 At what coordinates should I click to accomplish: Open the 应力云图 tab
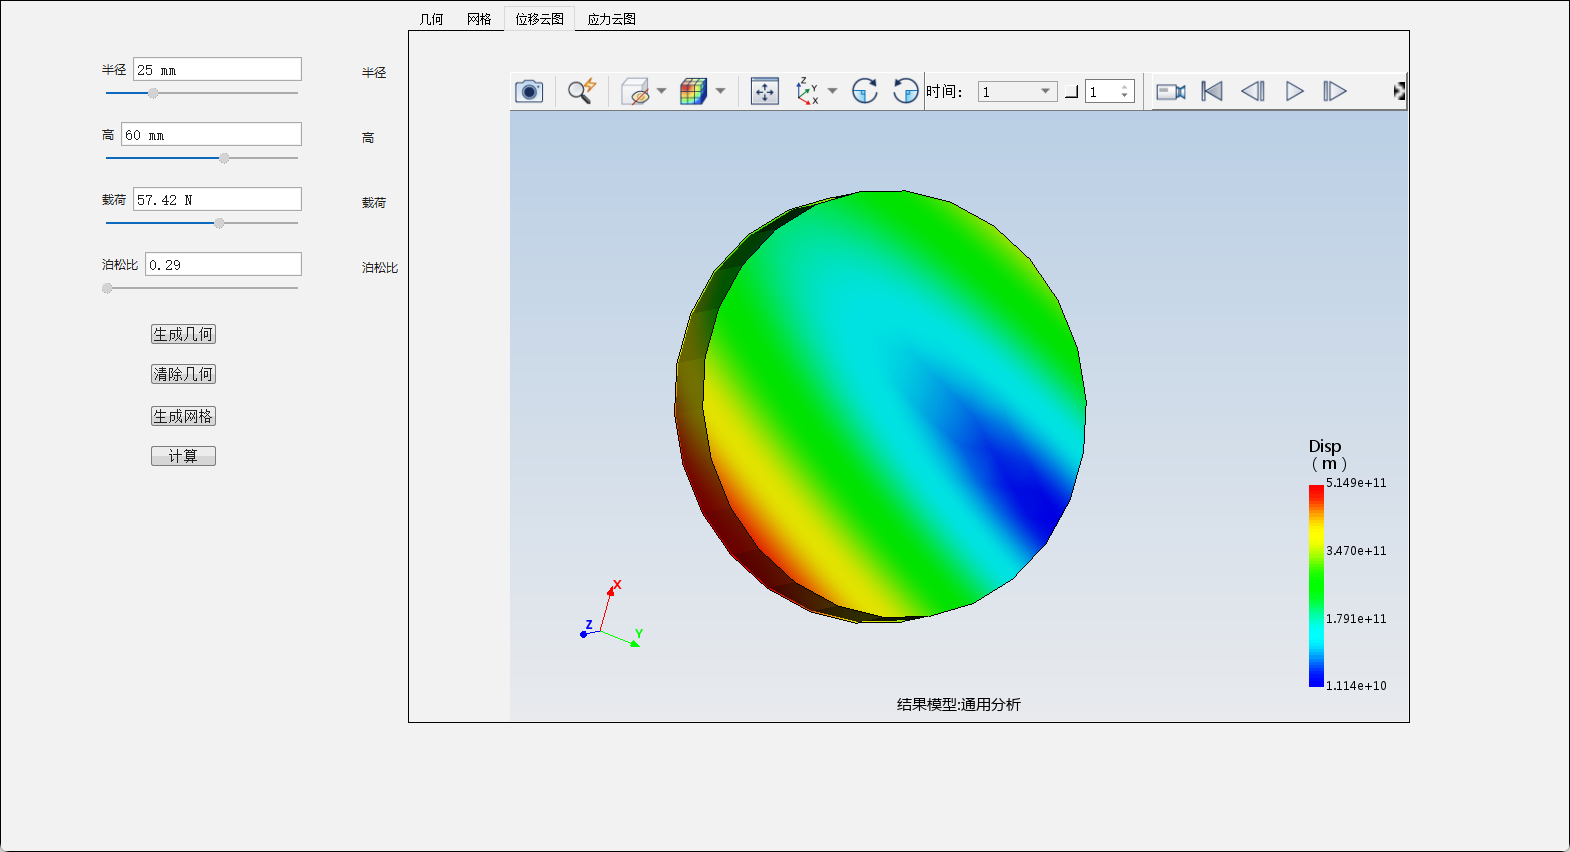click(x=612, y=19)
